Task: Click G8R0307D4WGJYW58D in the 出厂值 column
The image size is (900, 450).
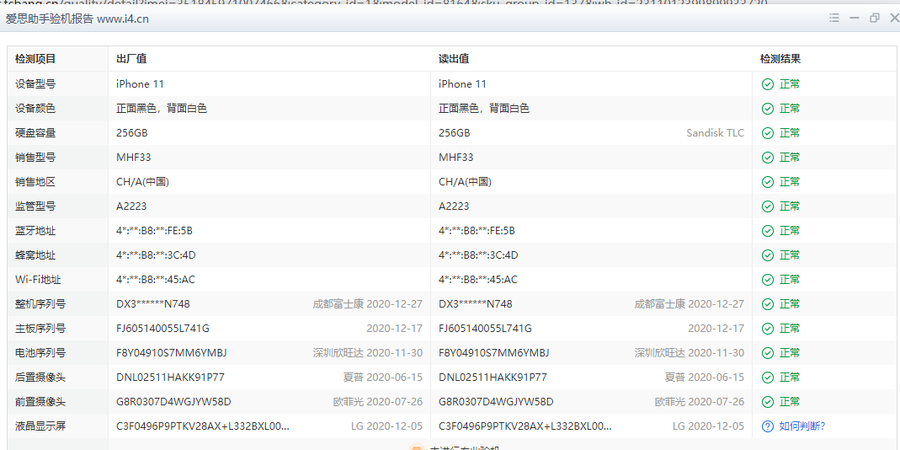Action: click(174, 401)
